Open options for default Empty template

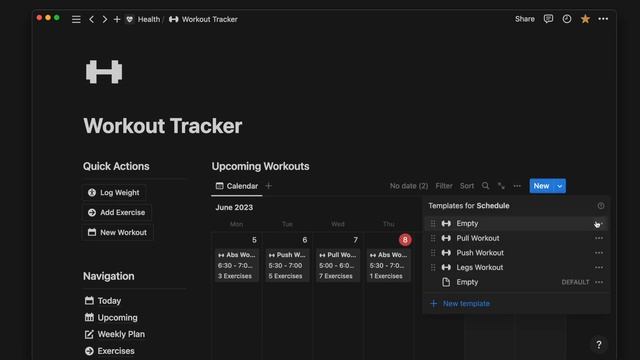coord(599,282)
